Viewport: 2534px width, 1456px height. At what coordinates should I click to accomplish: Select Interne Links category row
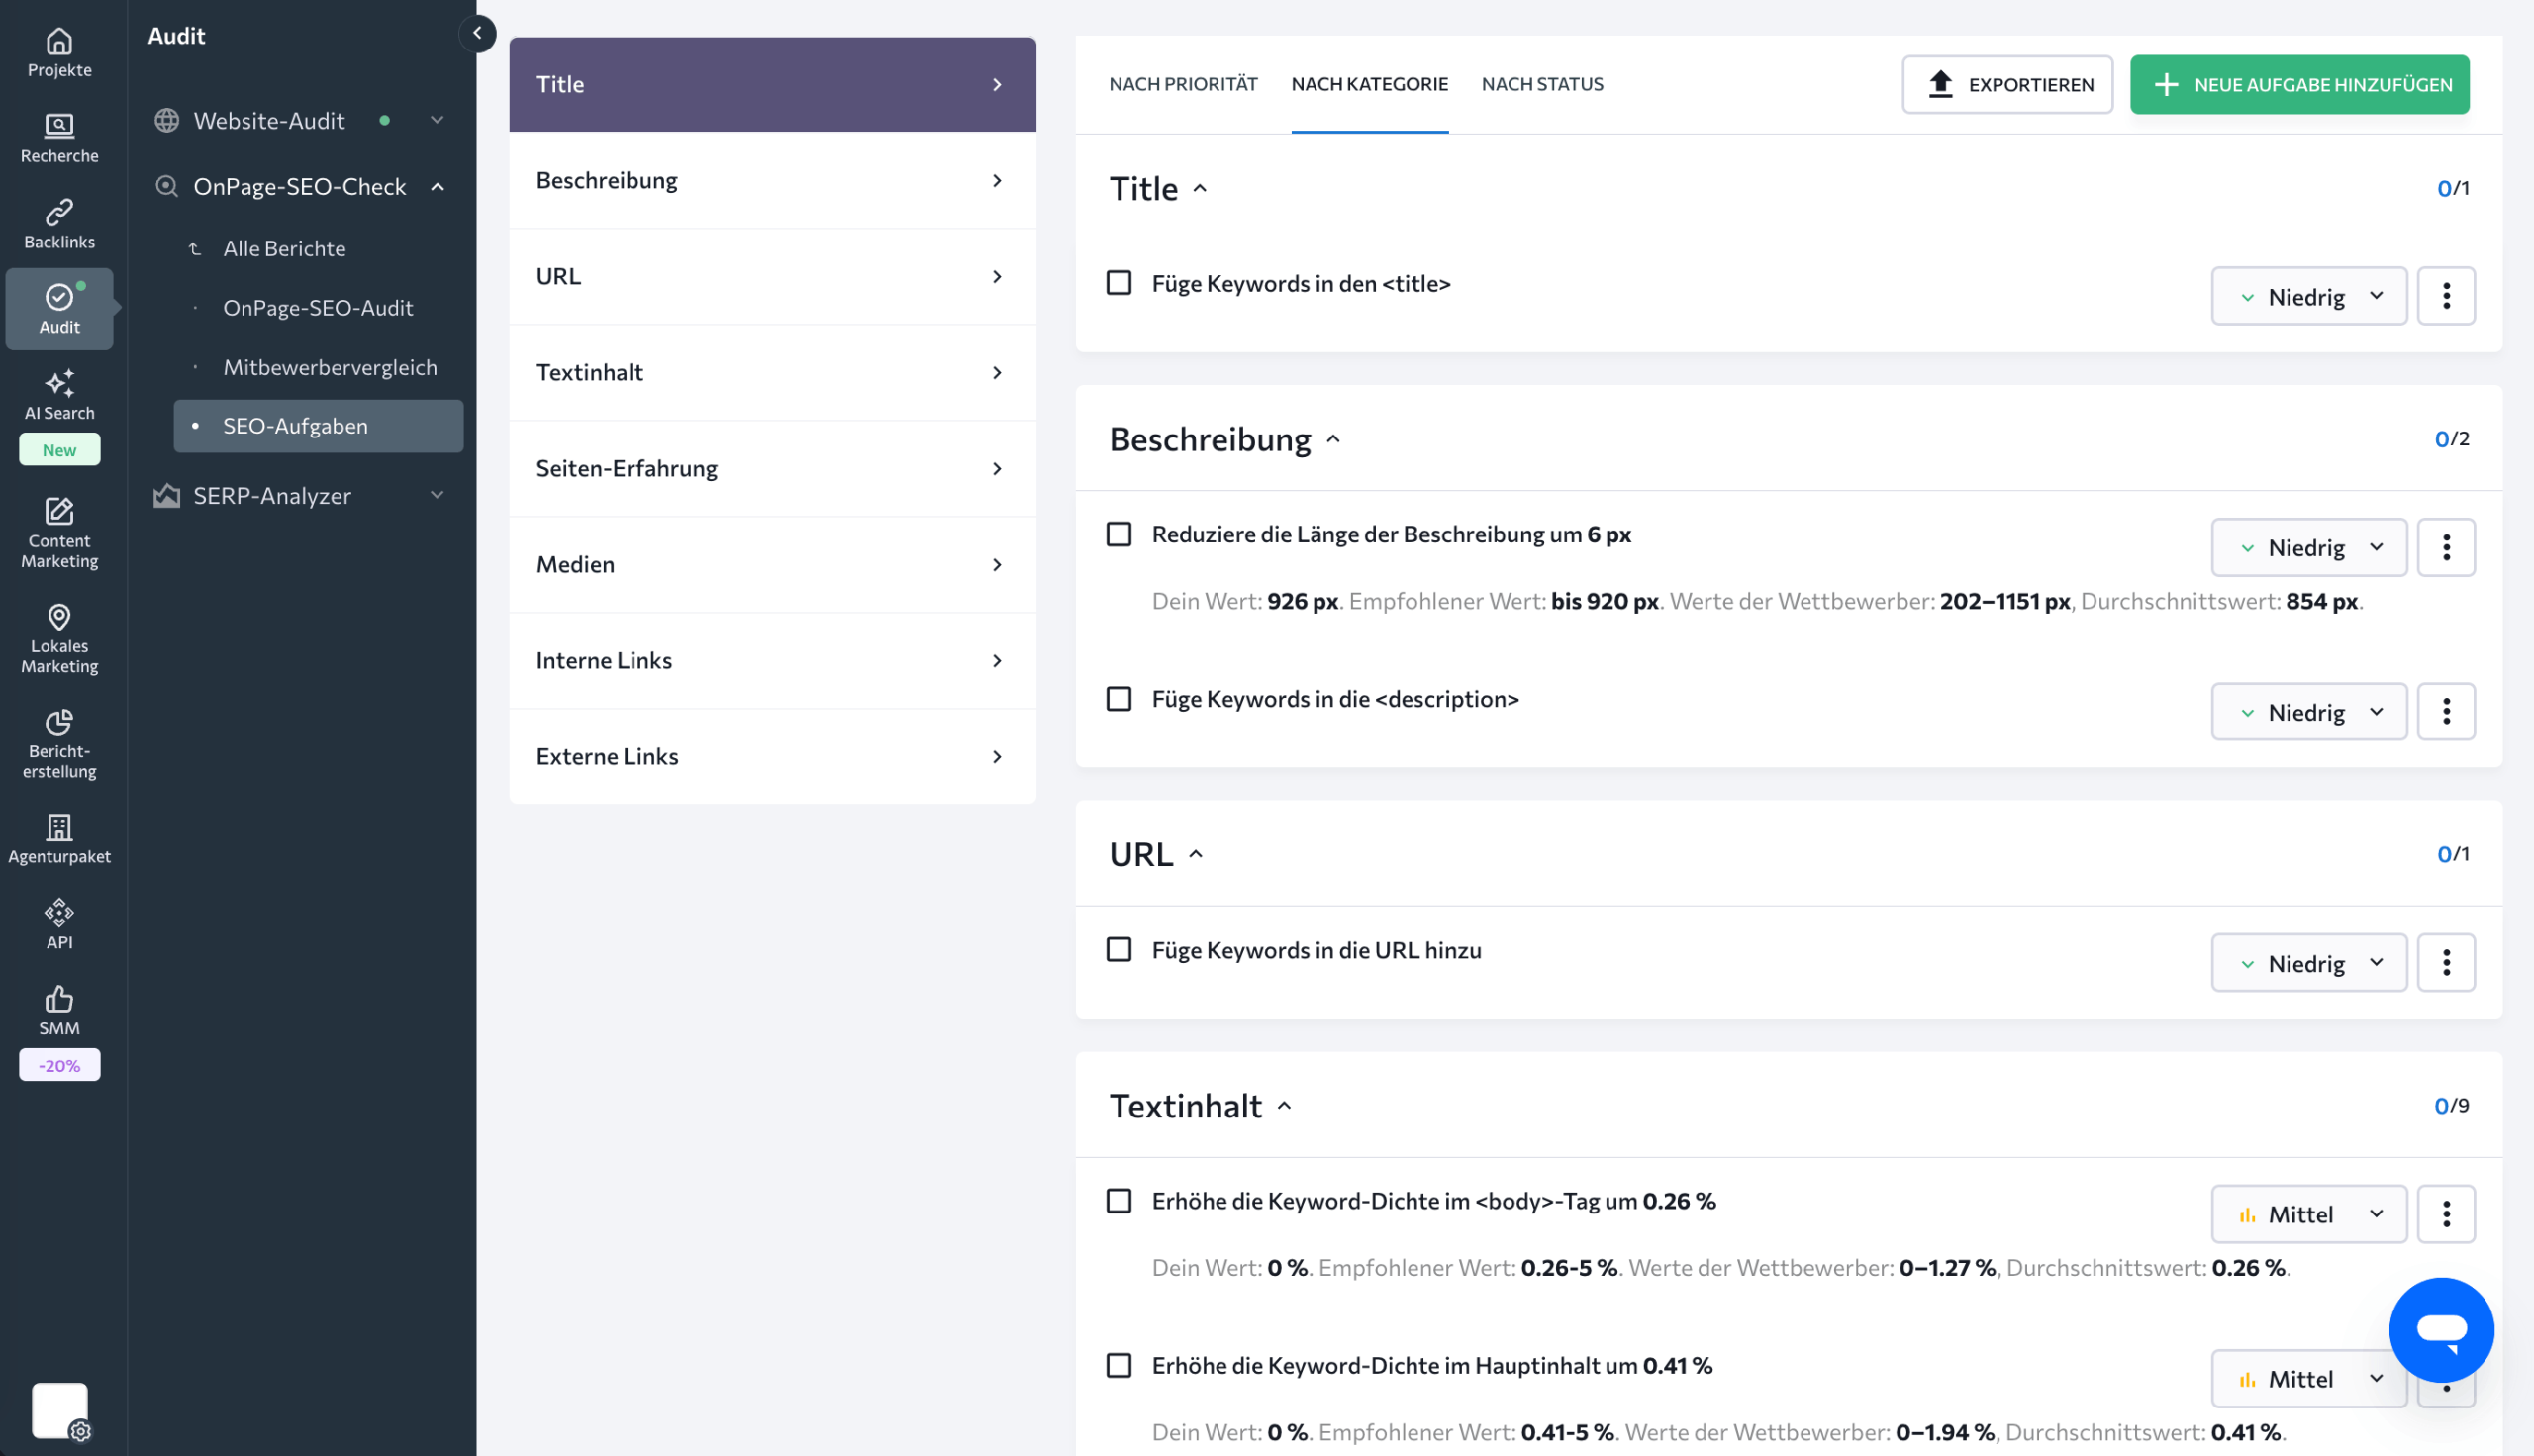tap(772, 660)
